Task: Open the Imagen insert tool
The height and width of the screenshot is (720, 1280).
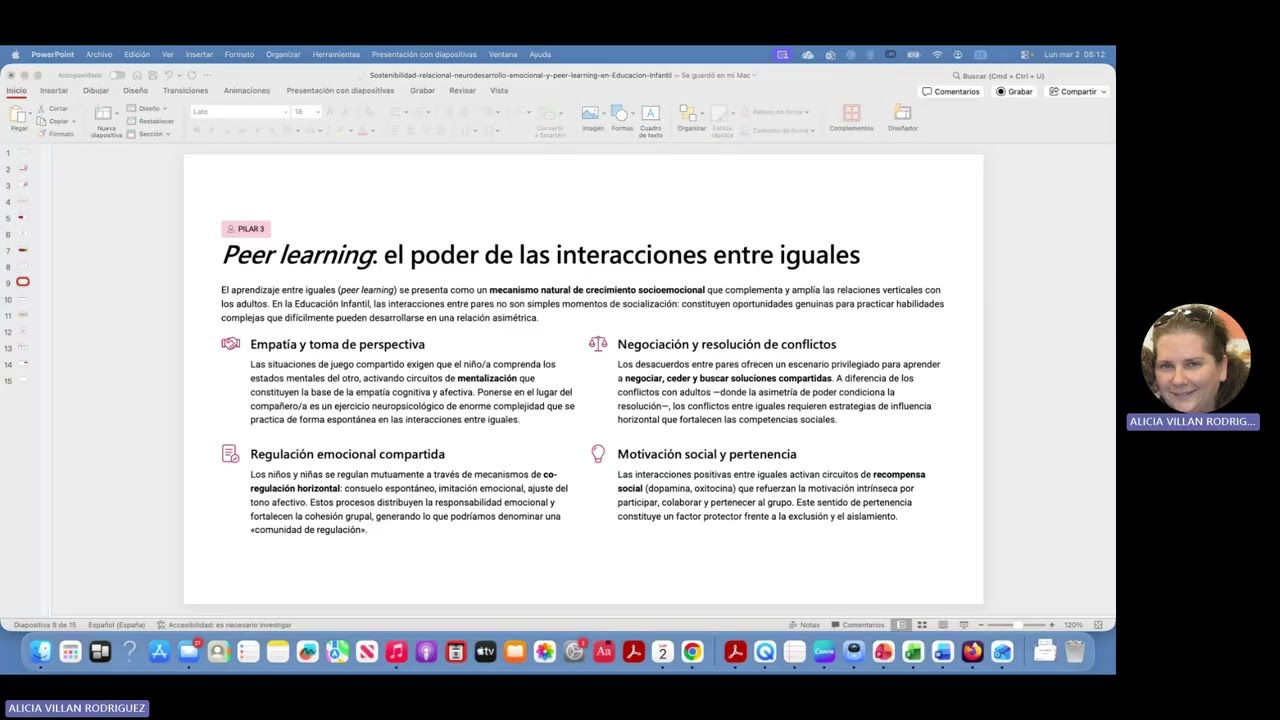Action: pos(592,119)
